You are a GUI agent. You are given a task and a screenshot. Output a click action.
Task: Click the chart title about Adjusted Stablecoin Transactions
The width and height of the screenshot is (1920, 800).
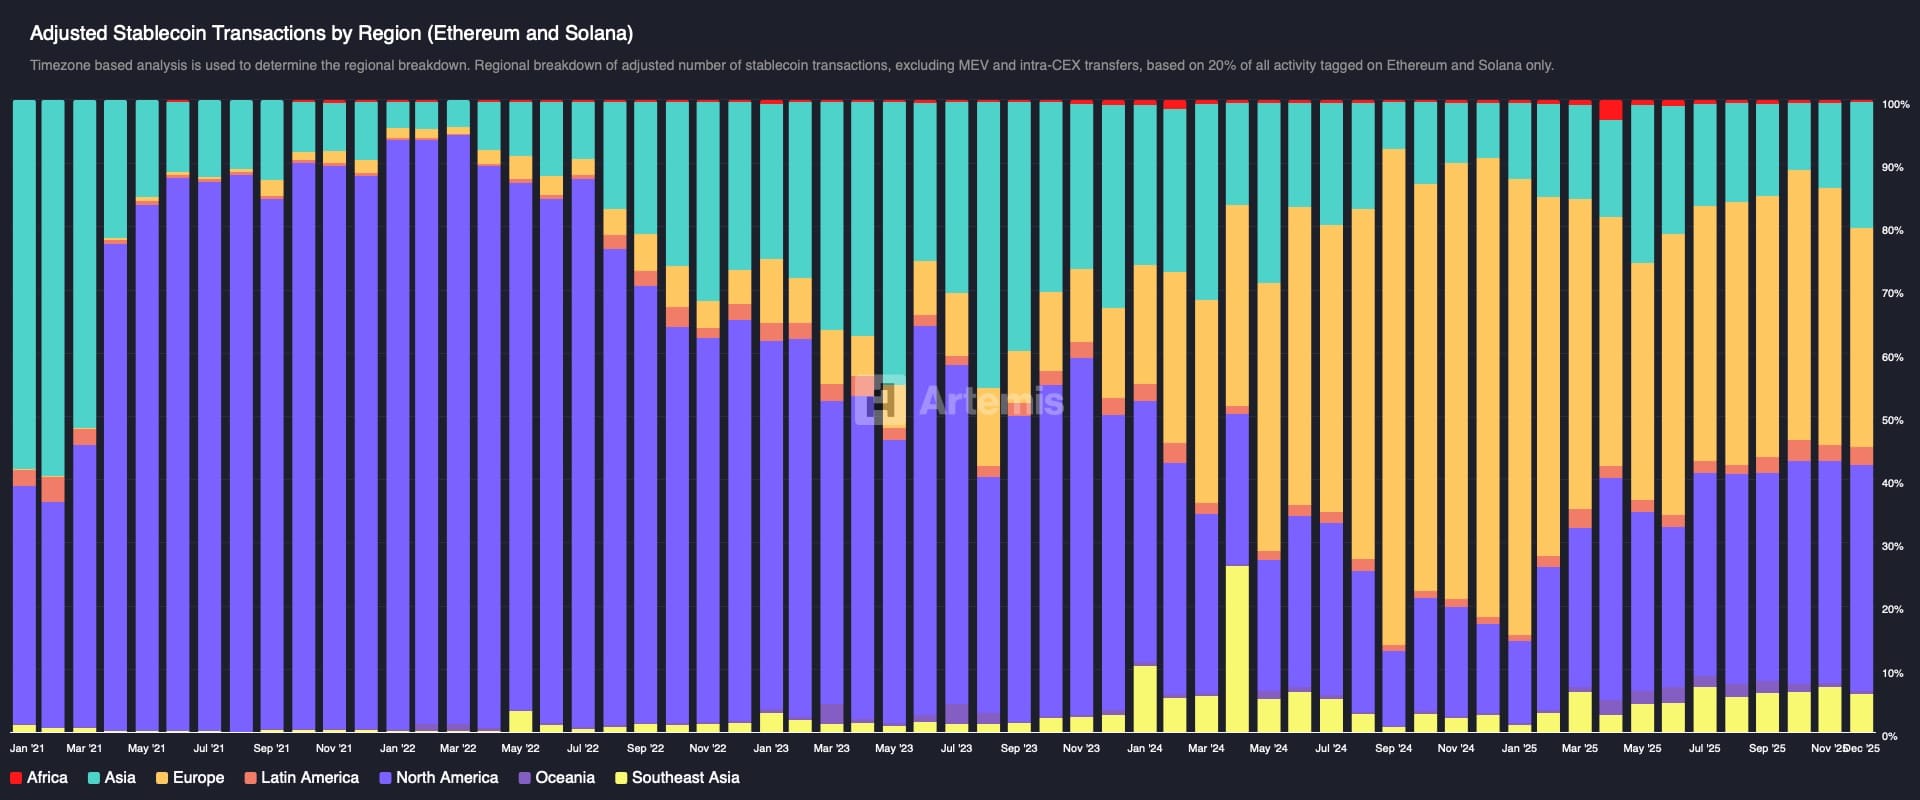331,33
